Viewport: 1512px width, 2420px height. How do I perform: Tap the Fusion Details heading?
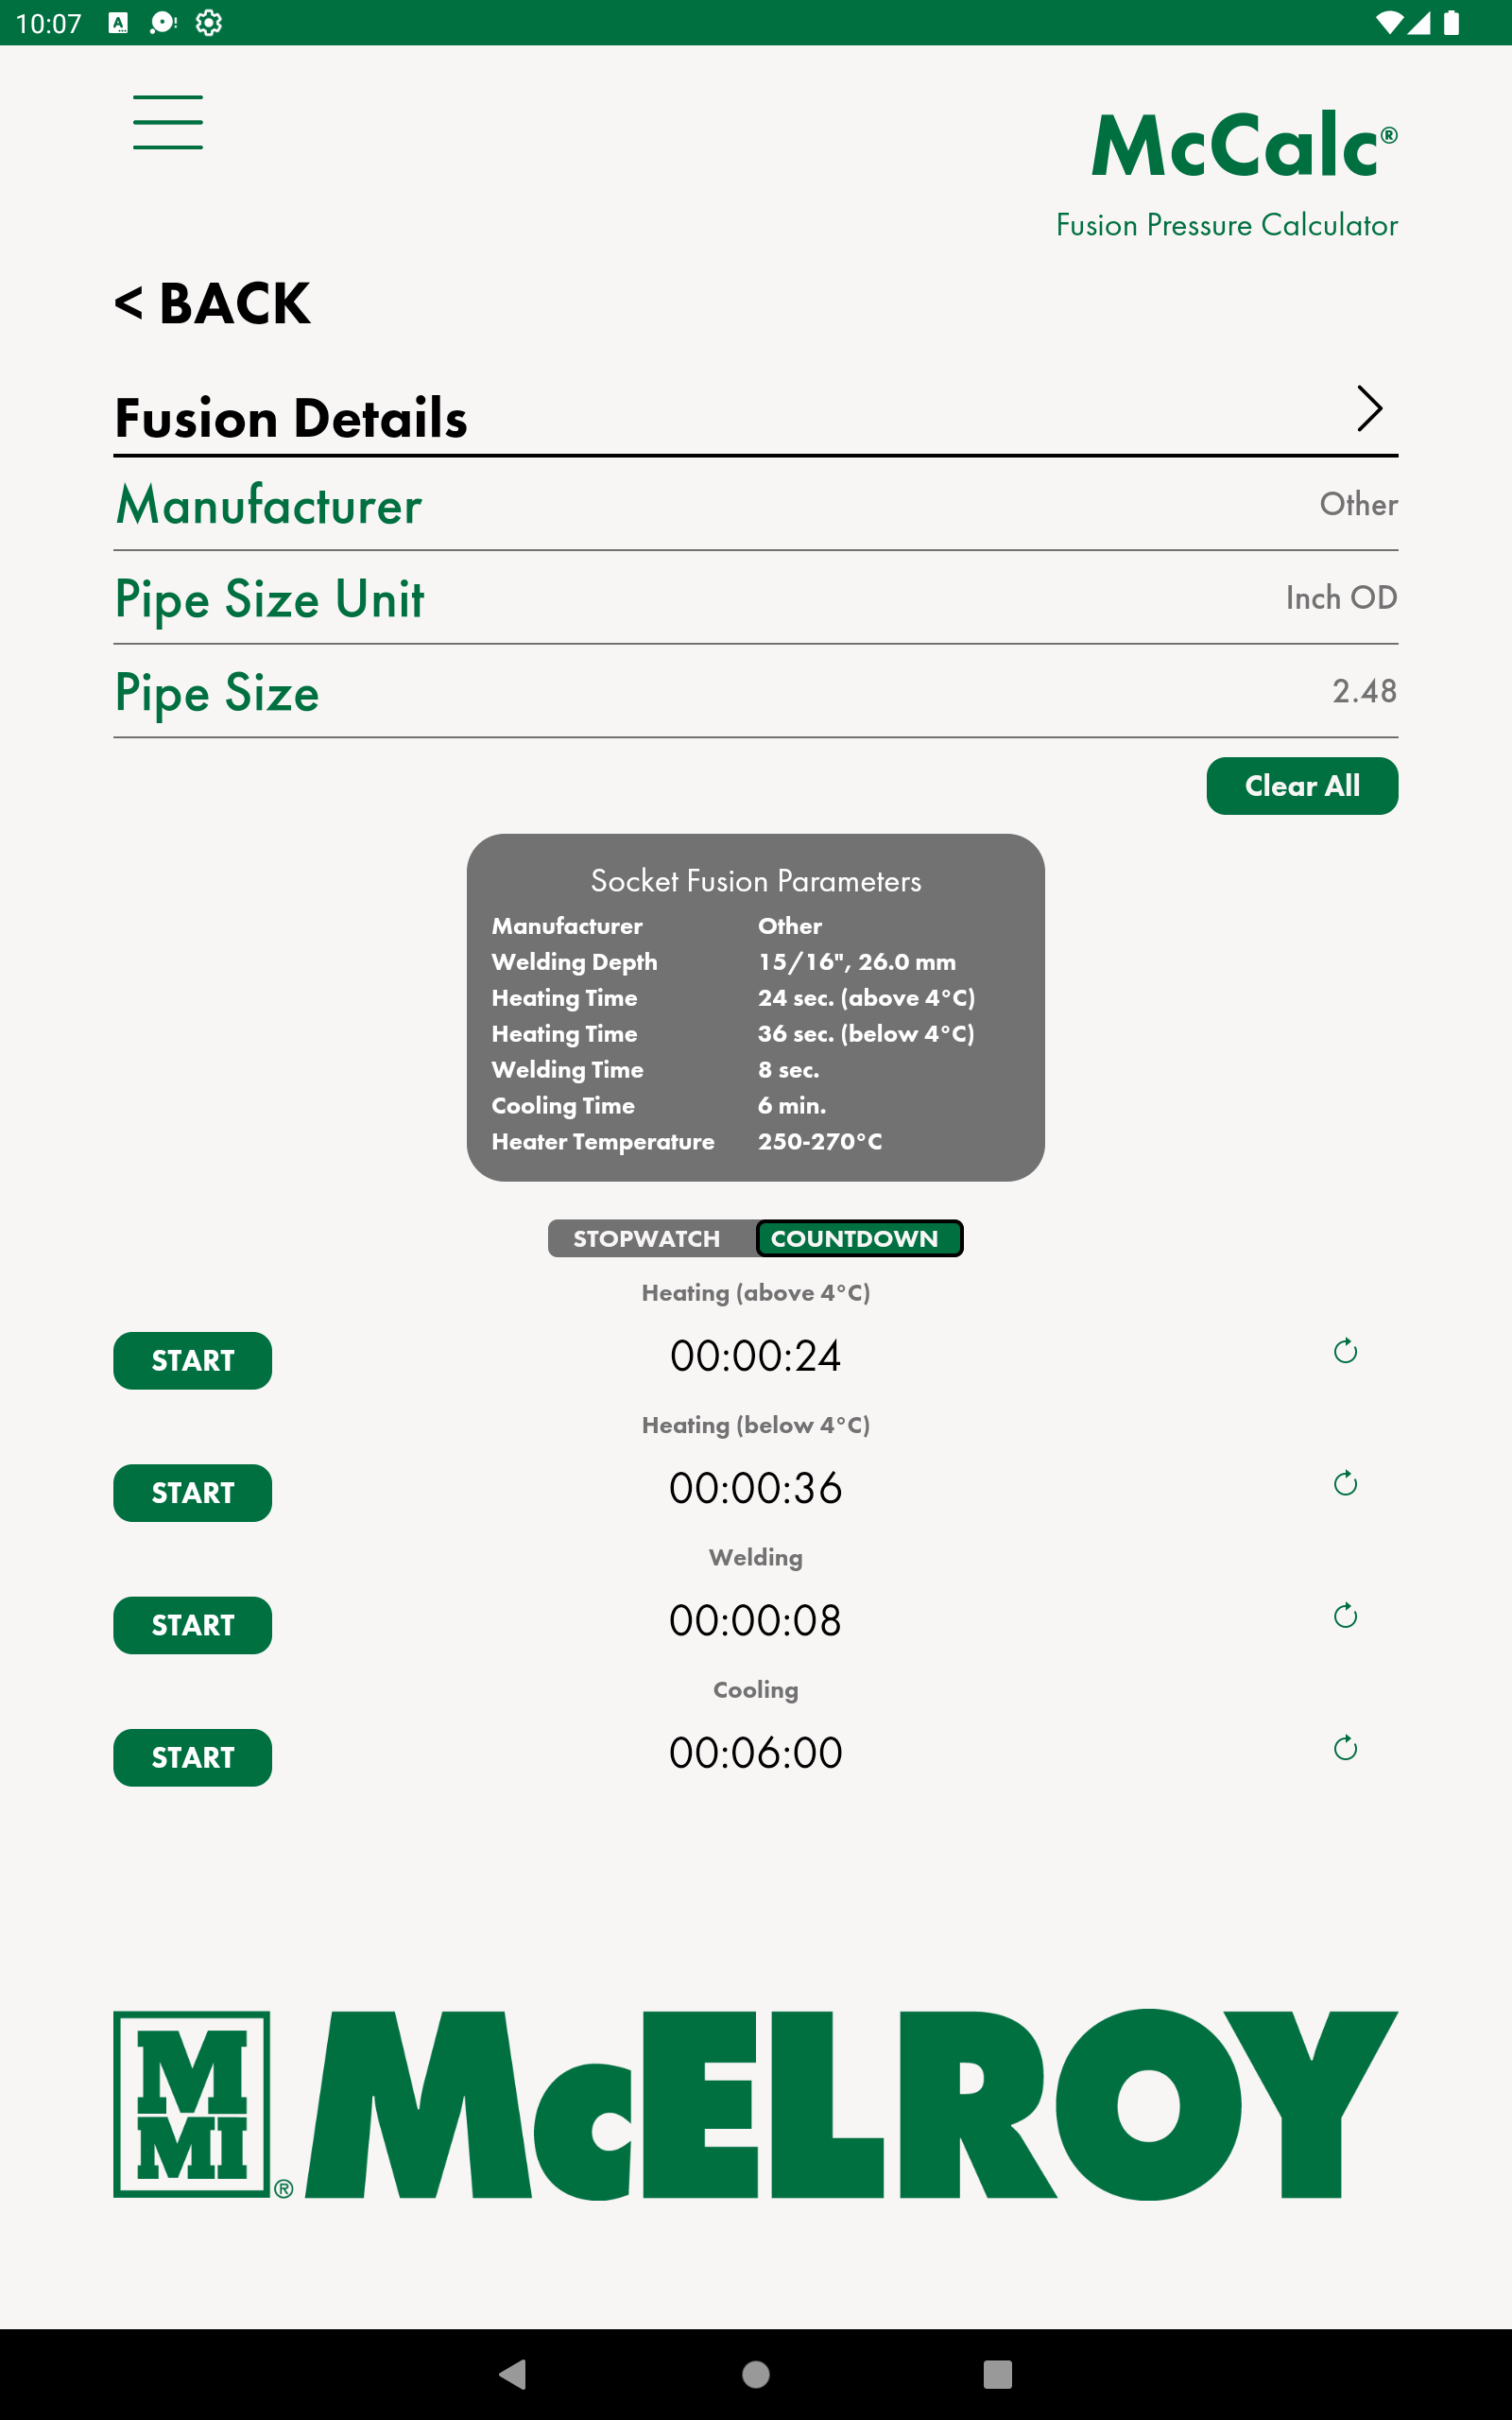(x=291, y=418)
